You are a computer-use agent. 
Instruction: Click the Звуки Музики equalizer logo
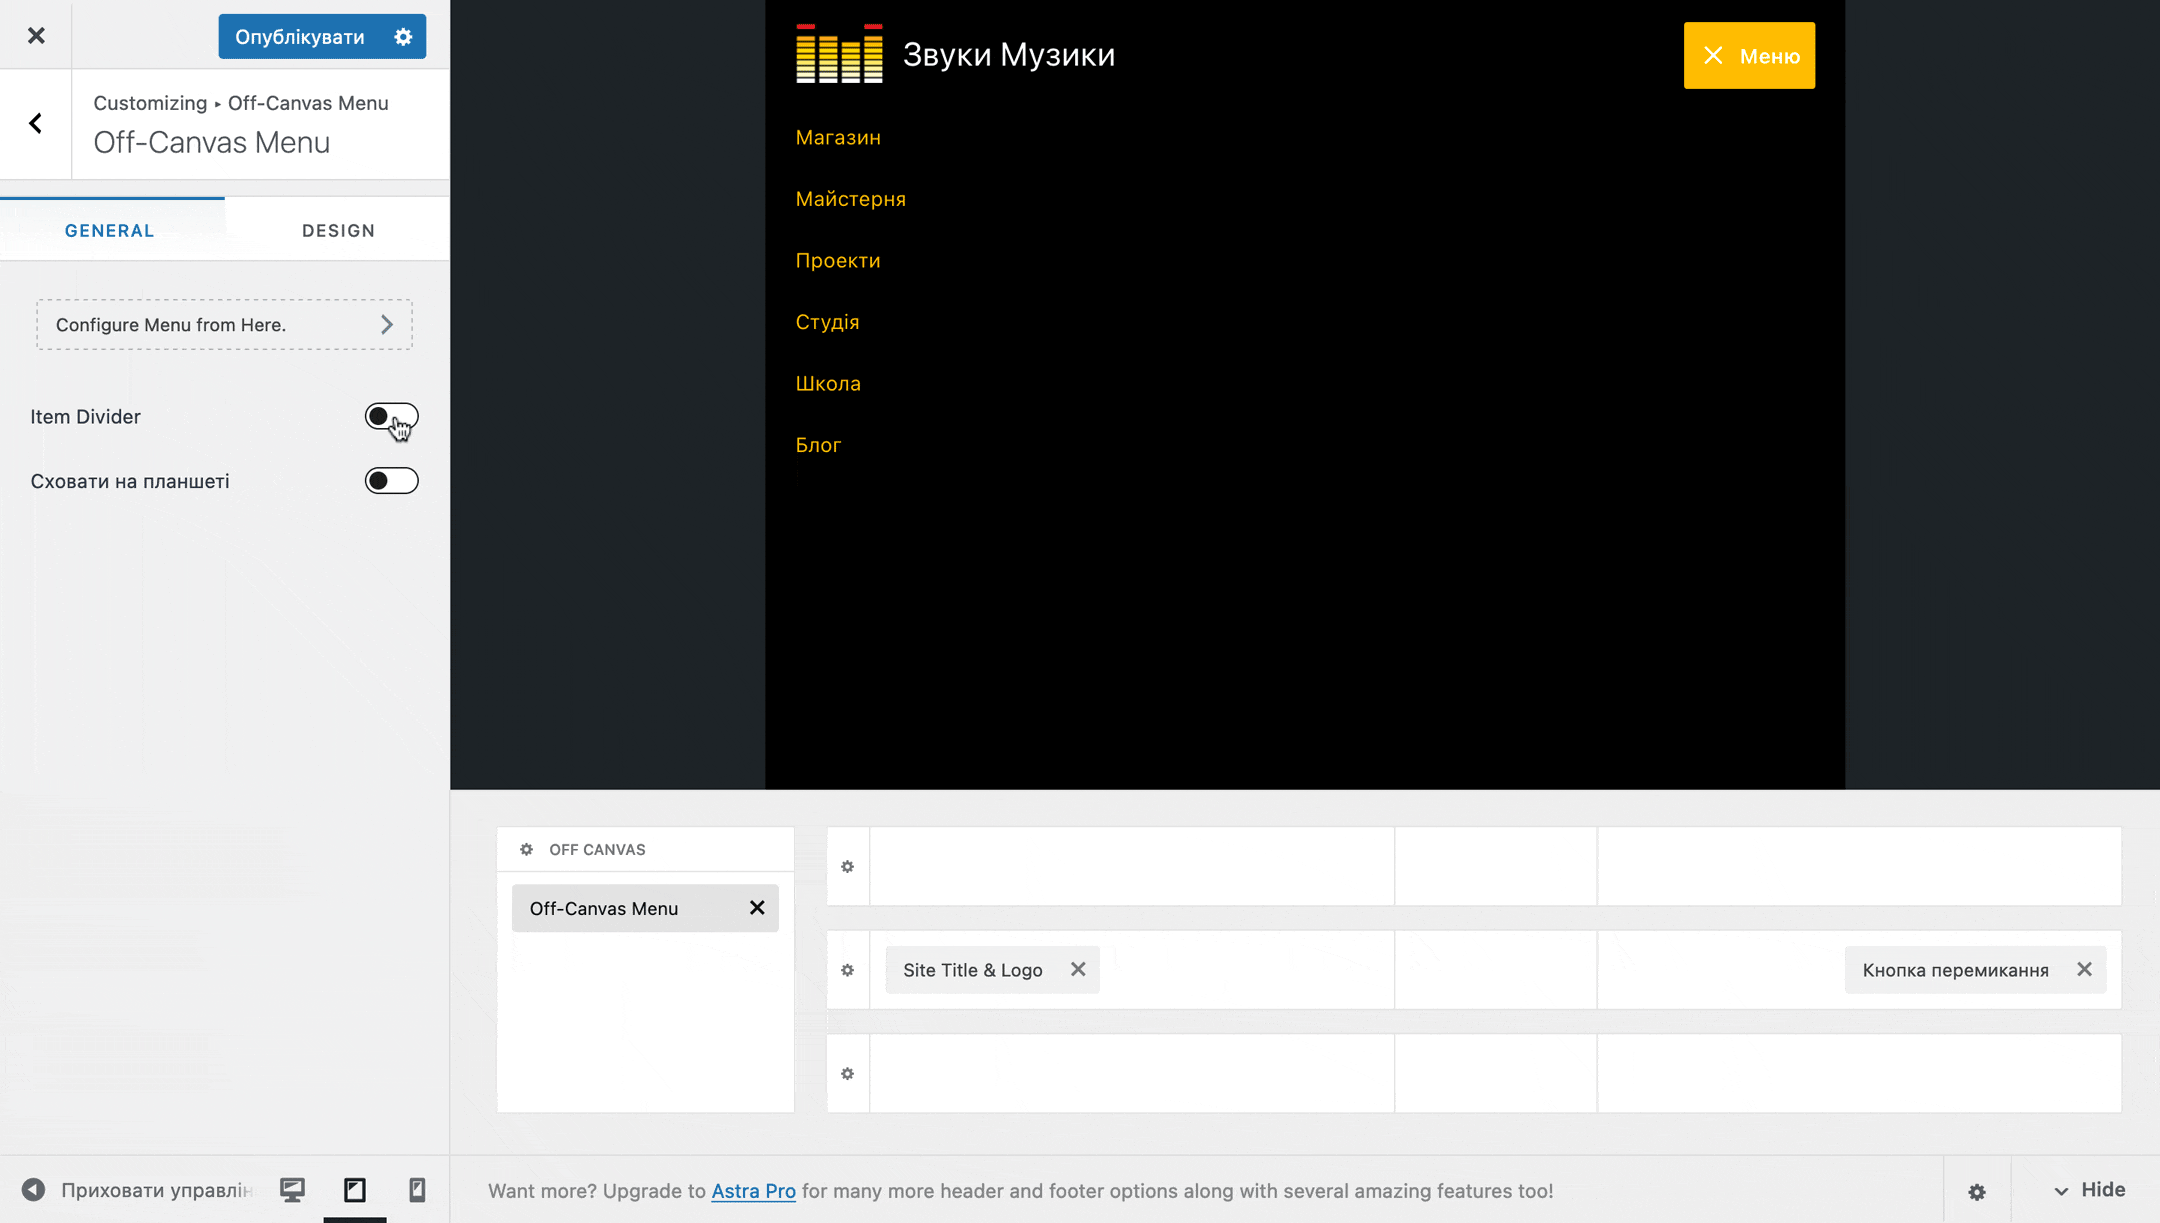839,54
